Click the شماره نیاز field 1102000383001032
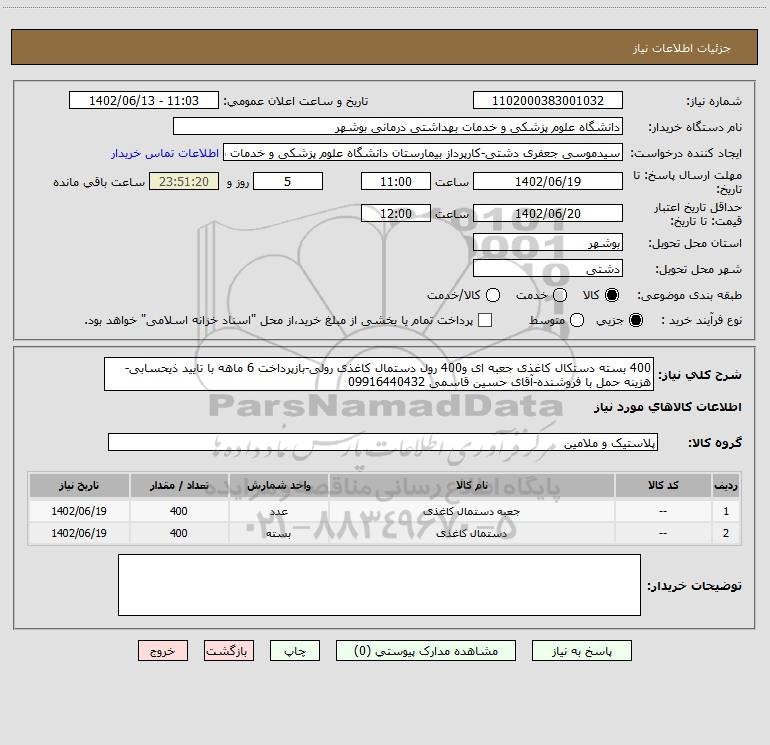770x745 pixels. 548,100
